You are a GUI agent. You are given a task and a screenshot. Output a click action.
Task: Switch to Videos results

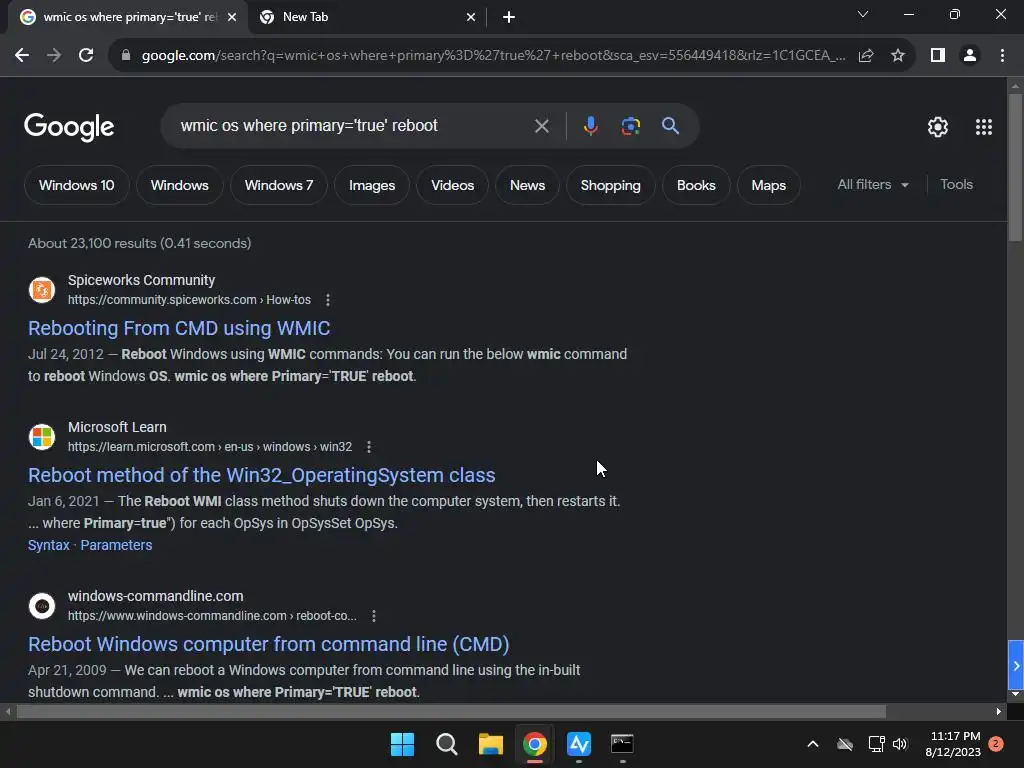coord(453,185)
